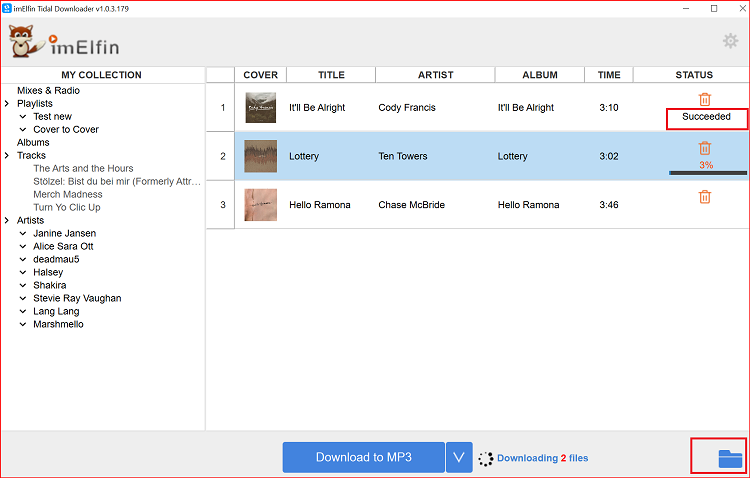Expand the Playlists tree node
This screenshot has width=750, height=478.
[7, 103]
